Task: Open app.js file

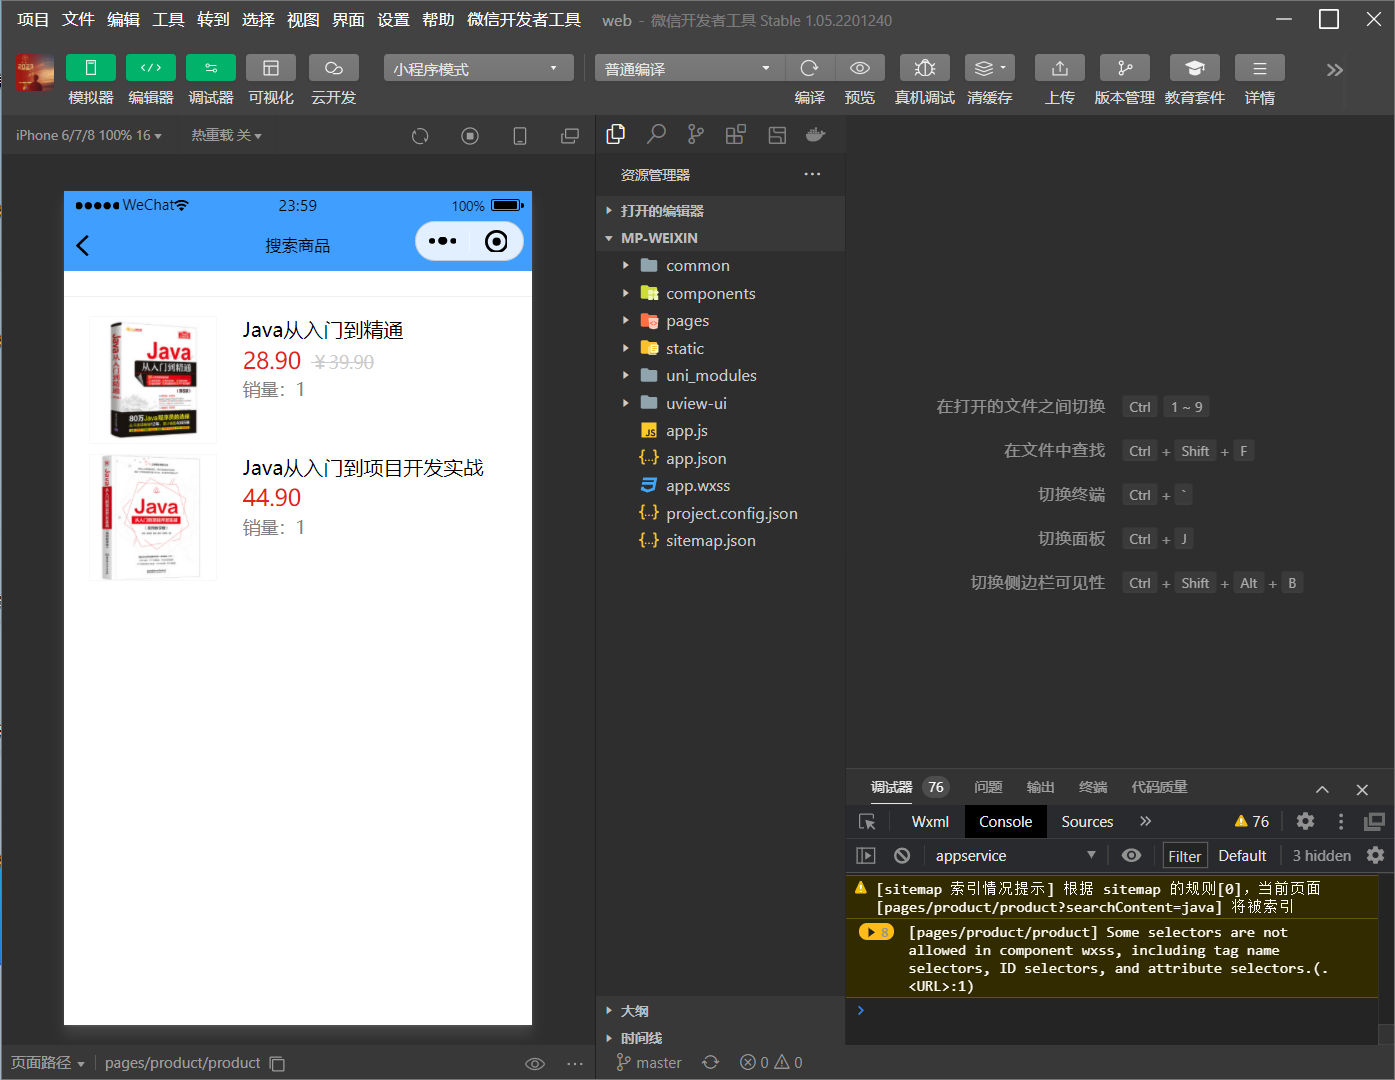Action: [721, 431]
